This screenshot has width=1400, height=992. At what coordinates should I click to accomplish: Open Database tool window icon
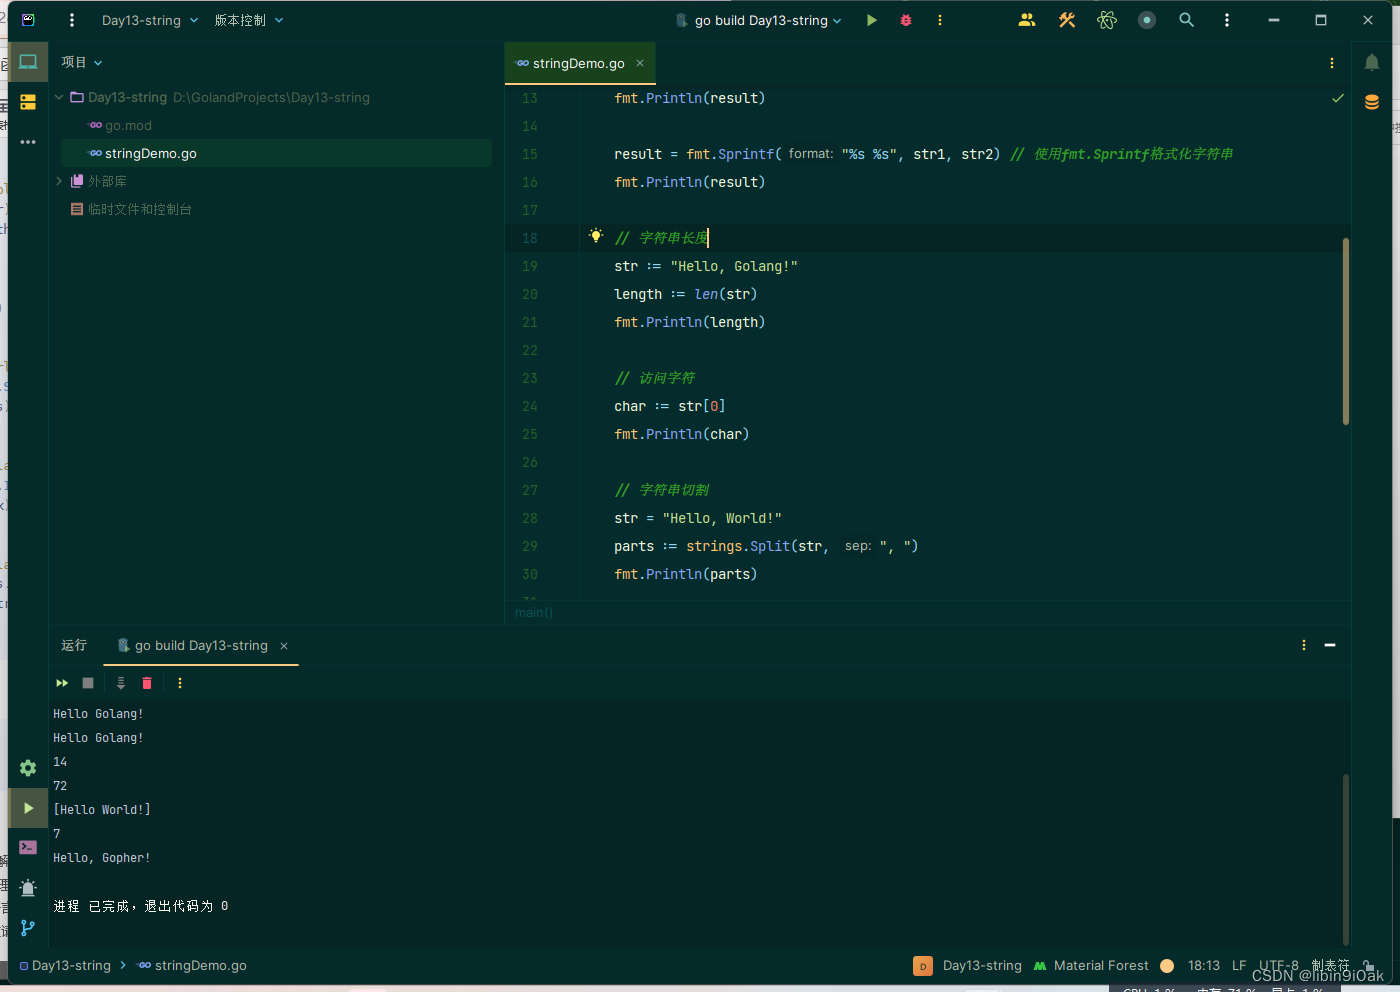pyautogui.click(x=1372, y=102)
